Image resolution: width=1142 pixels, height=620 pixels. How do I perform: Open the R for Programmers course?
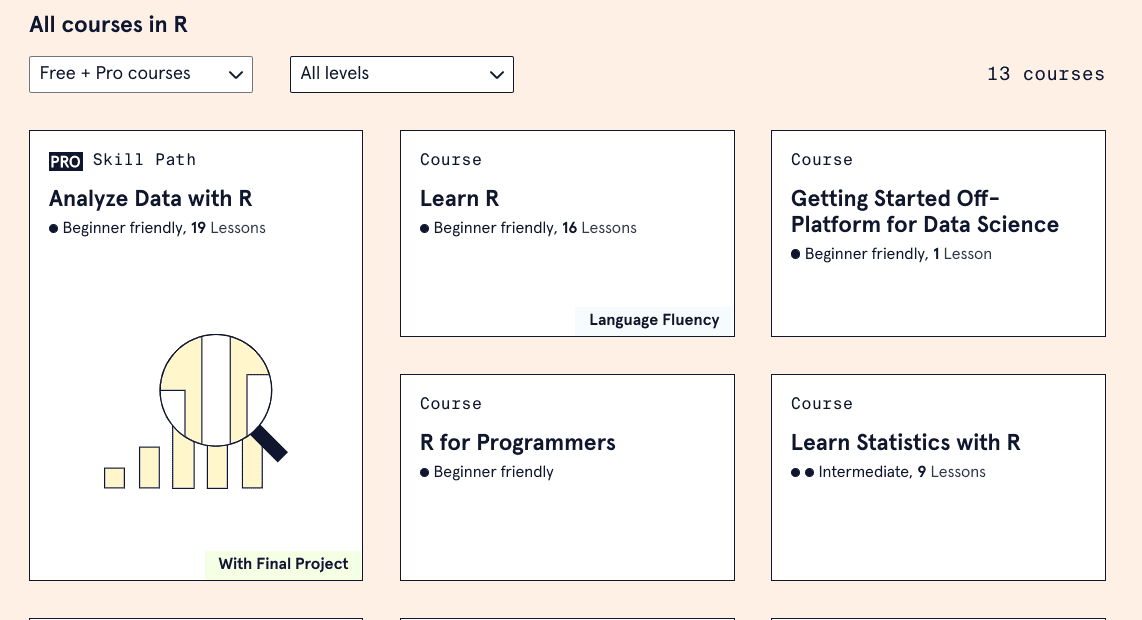[x=517, y=443]
